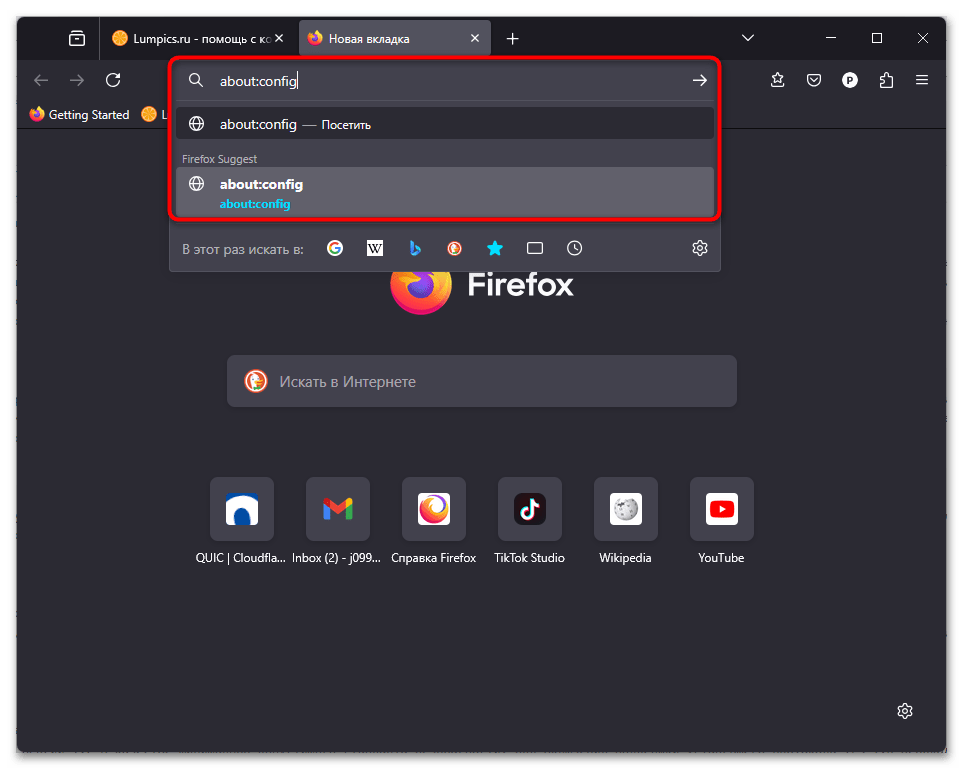Click the Go arrow in address bar

[700, 80]
